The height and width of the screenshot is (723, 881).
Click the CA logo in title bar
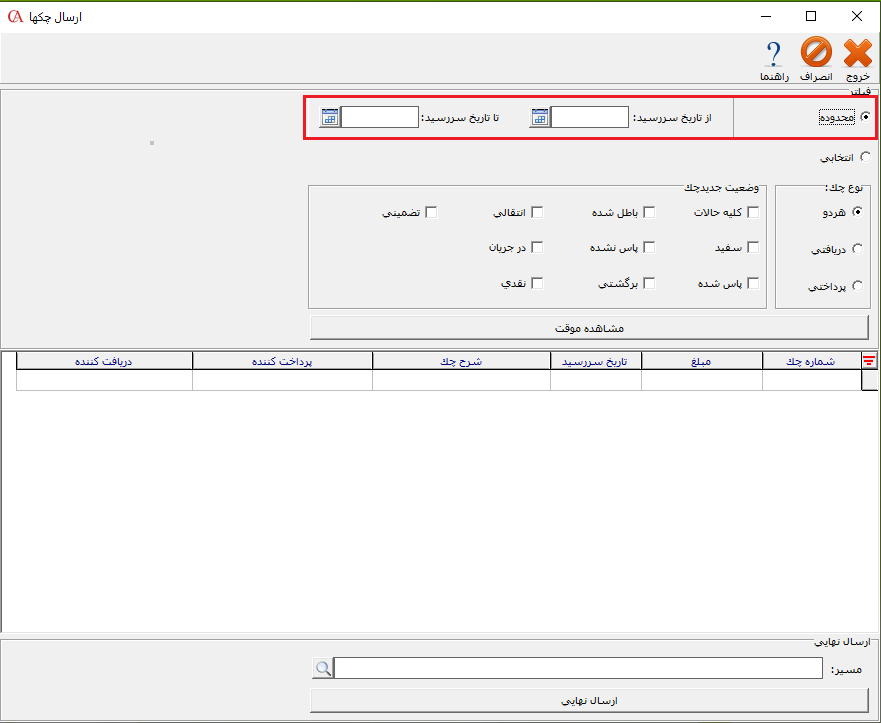pyautogui.click(x=14, y=16)
